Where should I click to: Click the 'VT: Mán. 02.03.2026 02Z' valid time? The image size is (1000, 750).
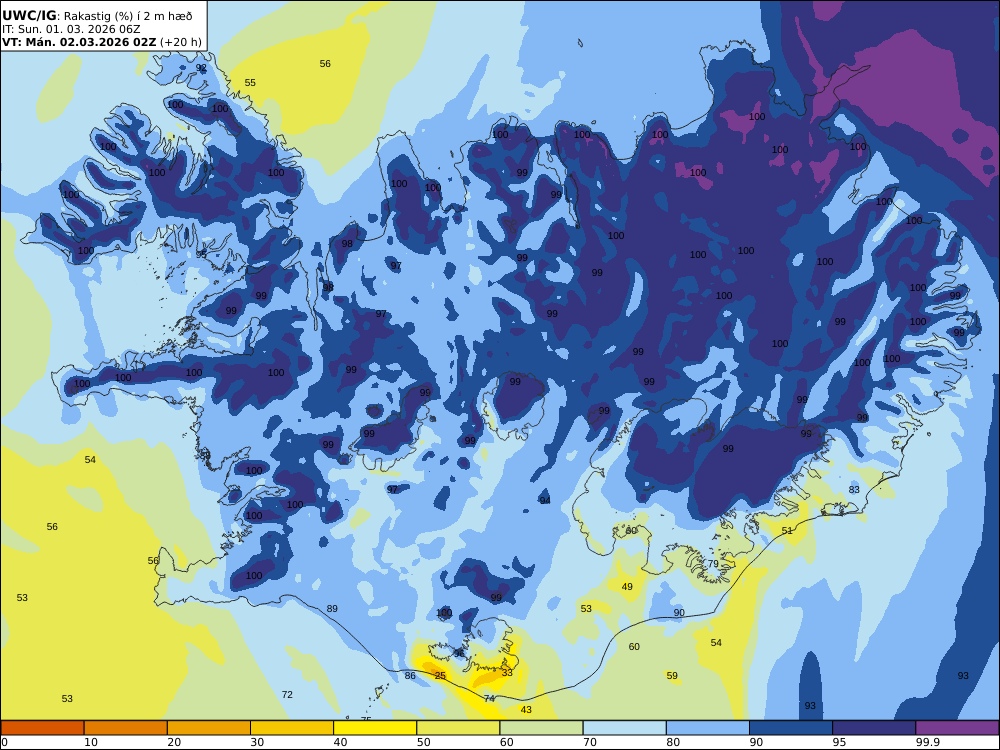[79, 42]
